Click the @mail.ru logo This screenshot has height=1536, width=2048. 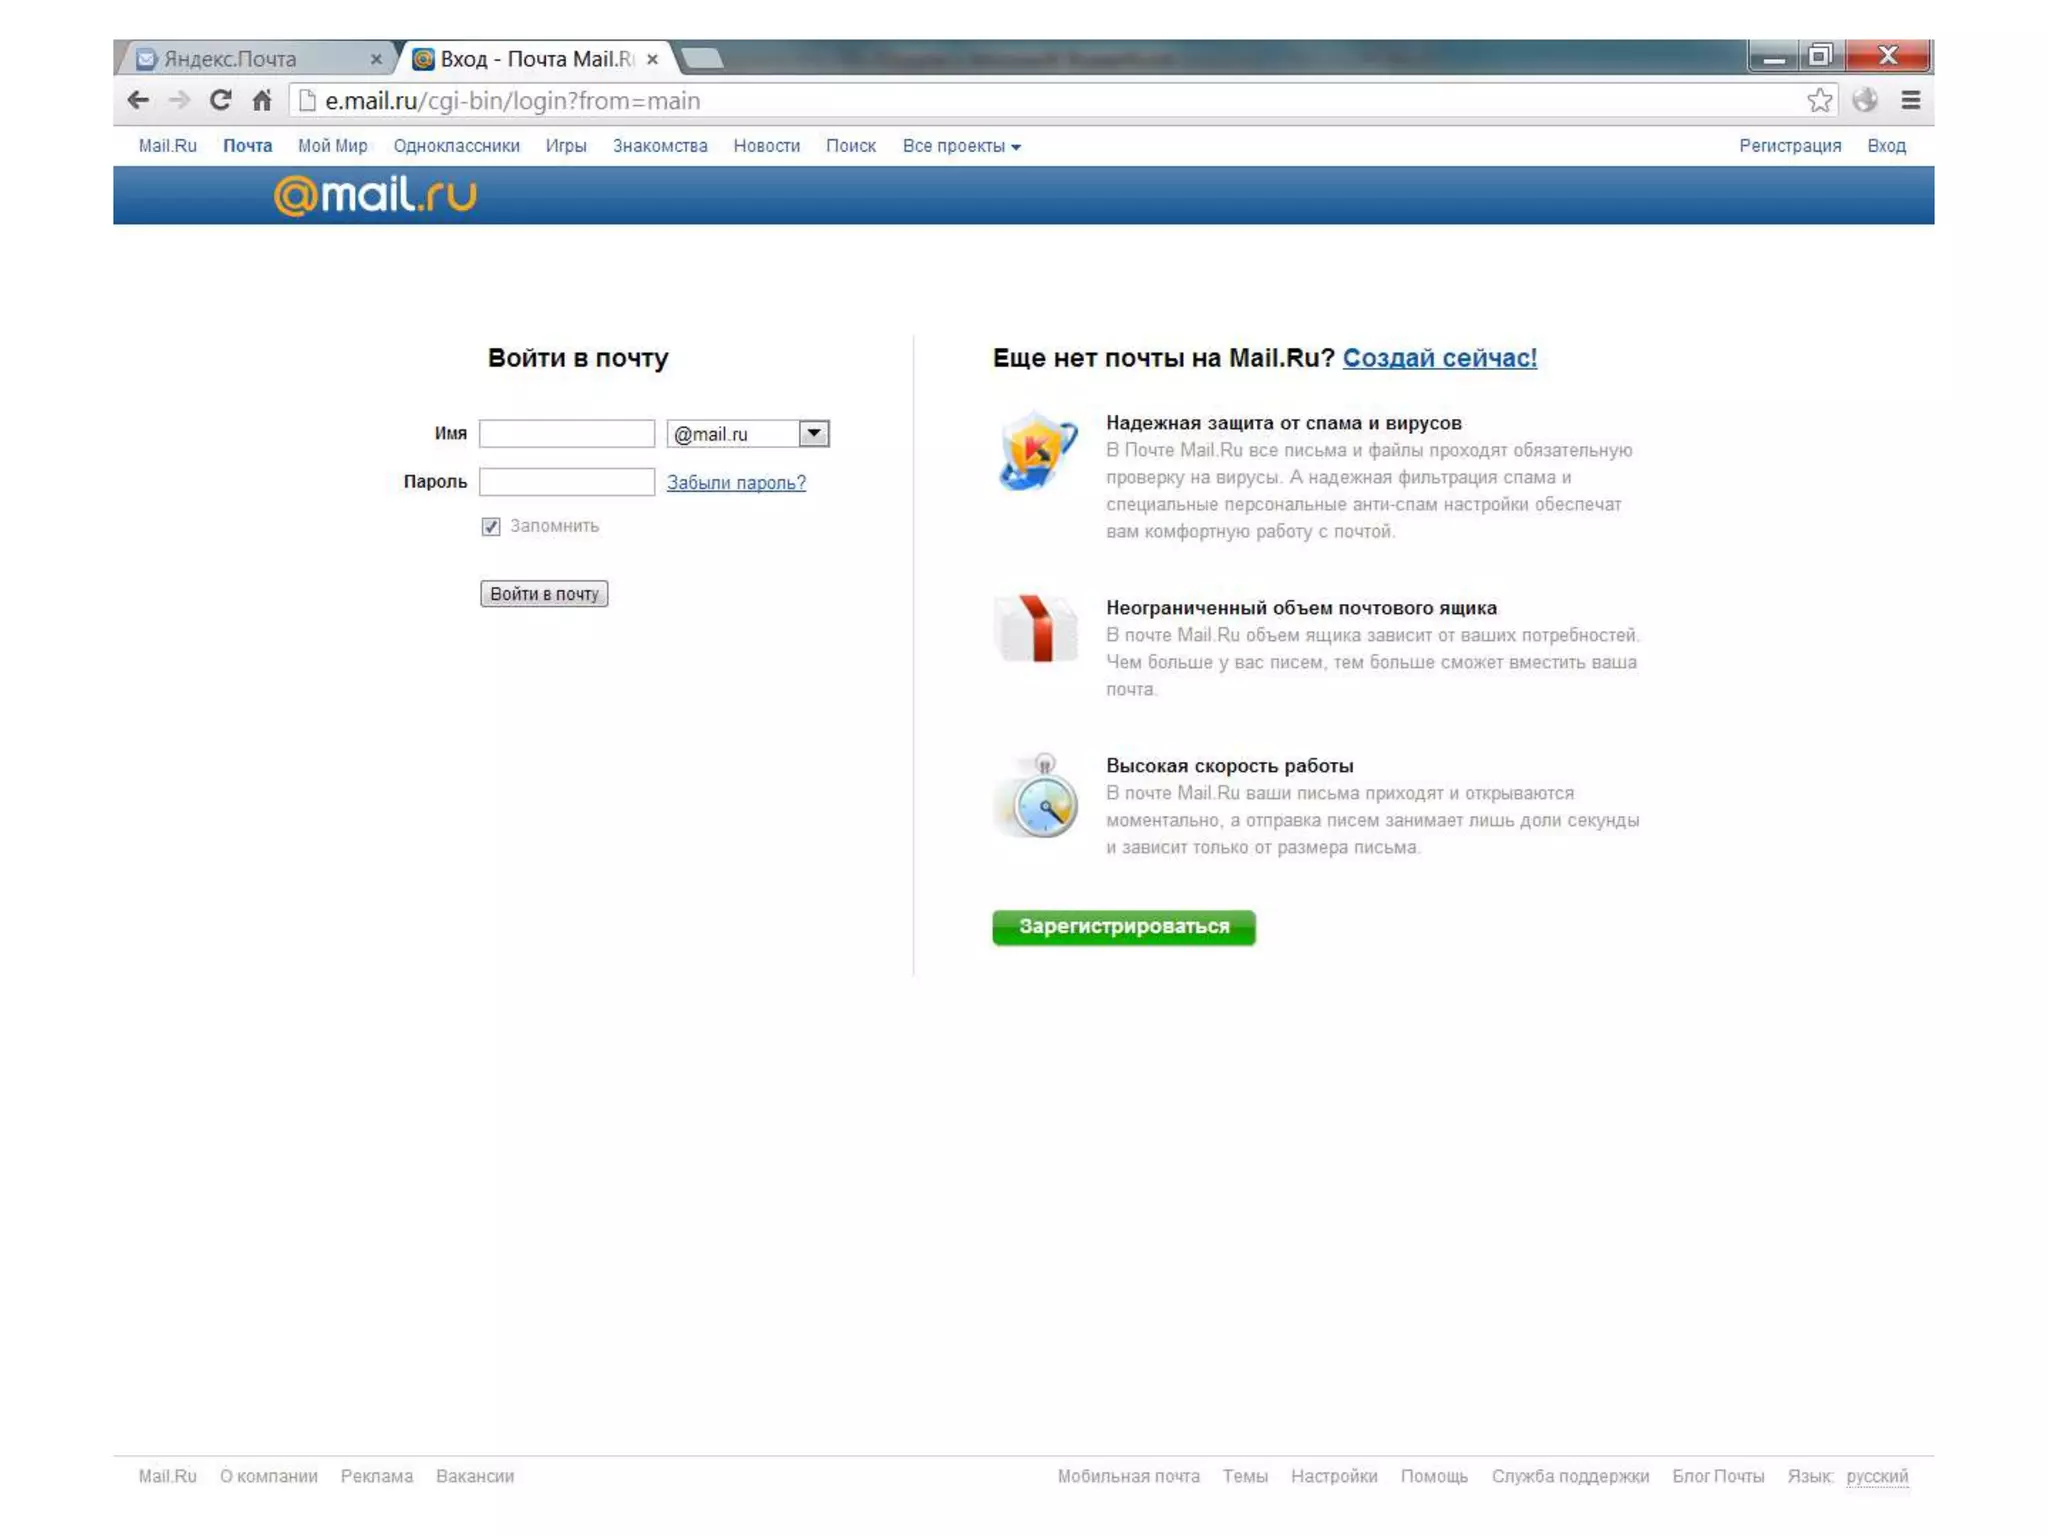tap(375, 195)
